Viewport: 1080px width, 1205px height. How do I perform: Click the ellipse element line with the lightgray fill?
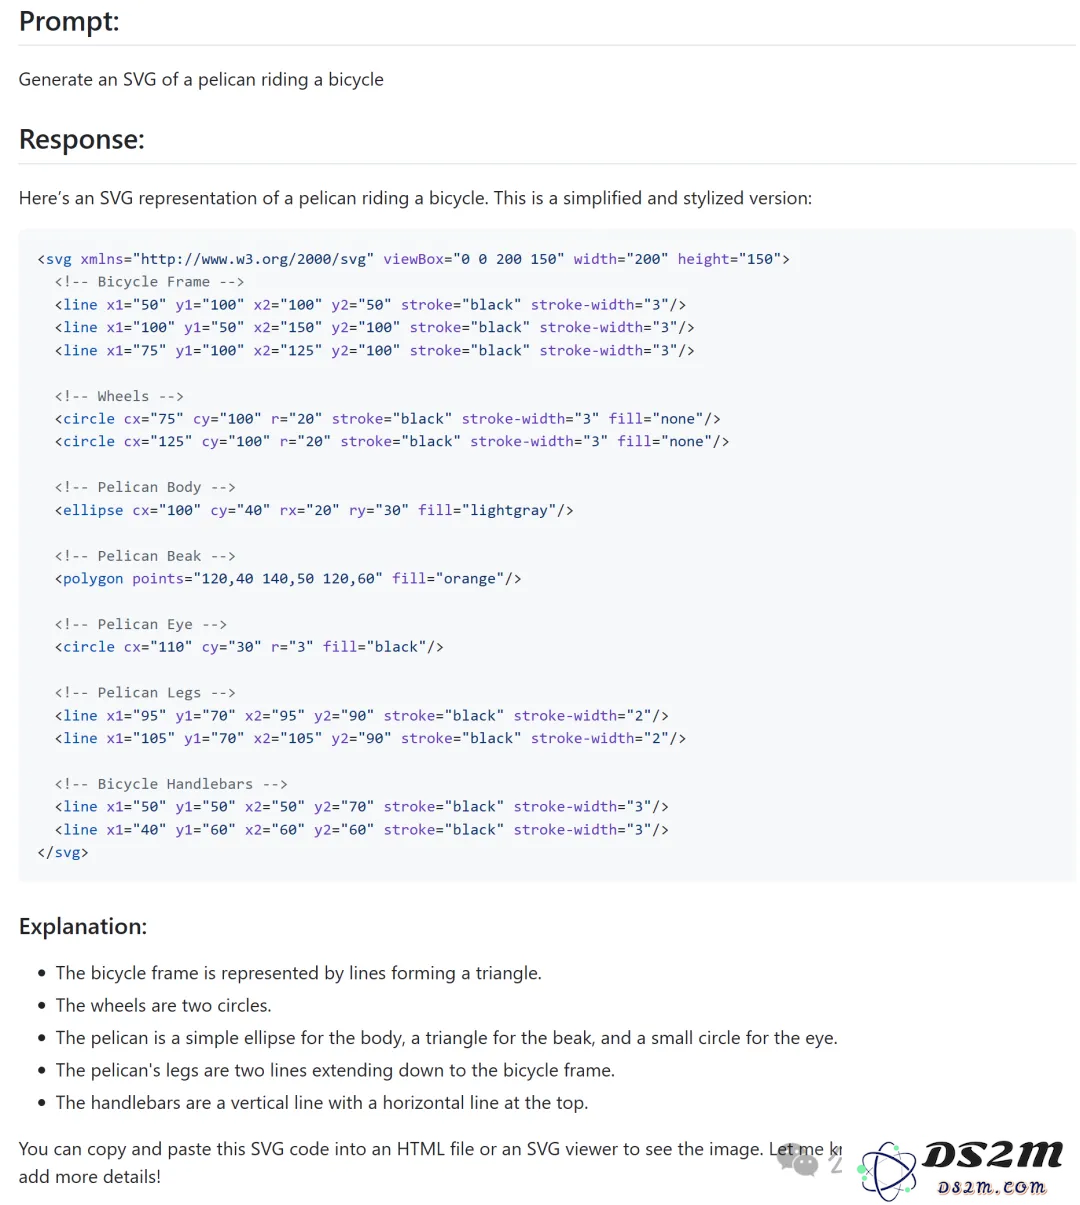tap(314, 510)
